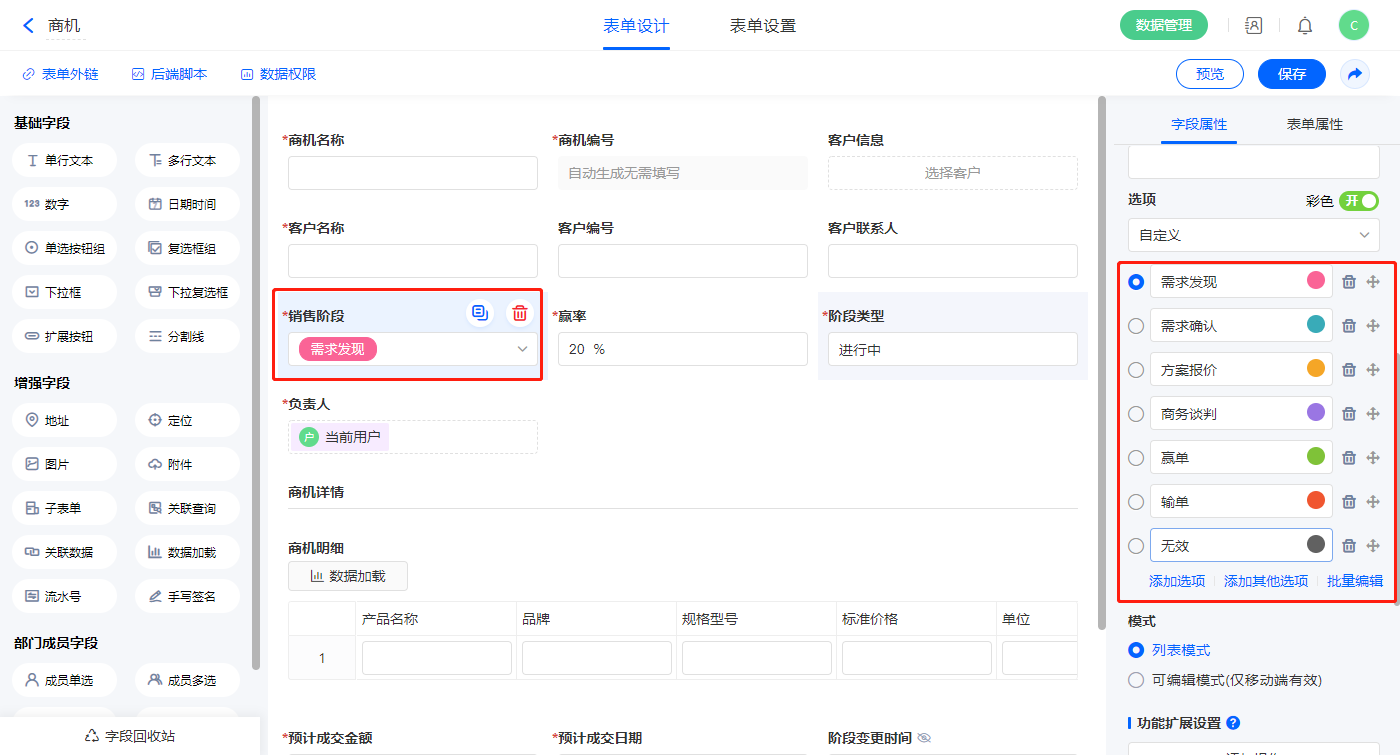Click the drag handle for 赢单 option
The width and height of the screenshot is (1400, 755).
1373,458
